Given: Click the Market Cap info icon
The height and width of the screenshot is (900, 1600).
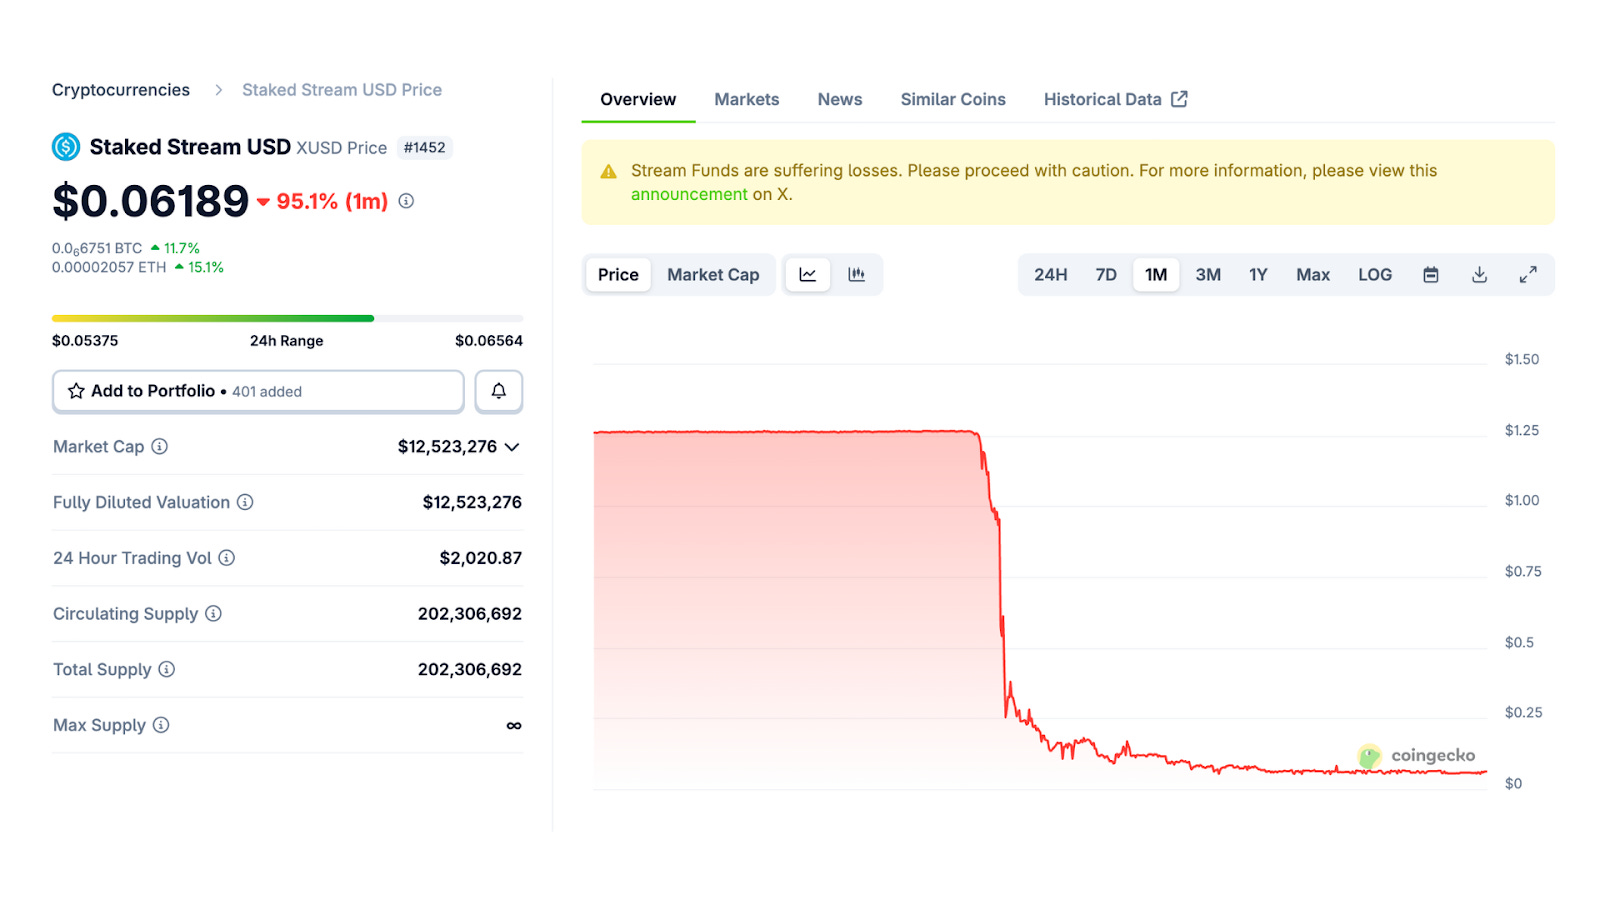Looking at the screenshot, I should (160, 446).
